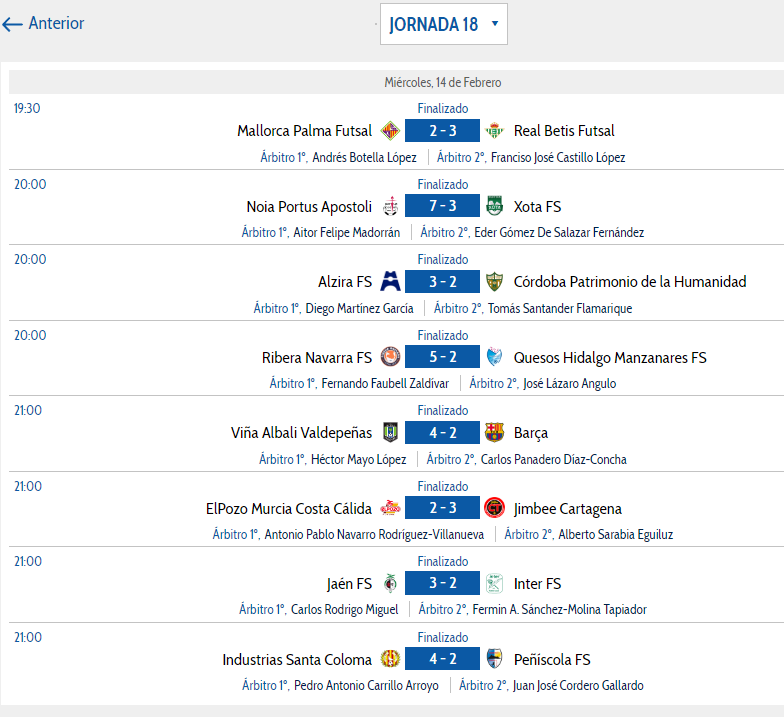Open the Jornada 18 dropdown
The image size is (784, 717).
click(443, 25)
